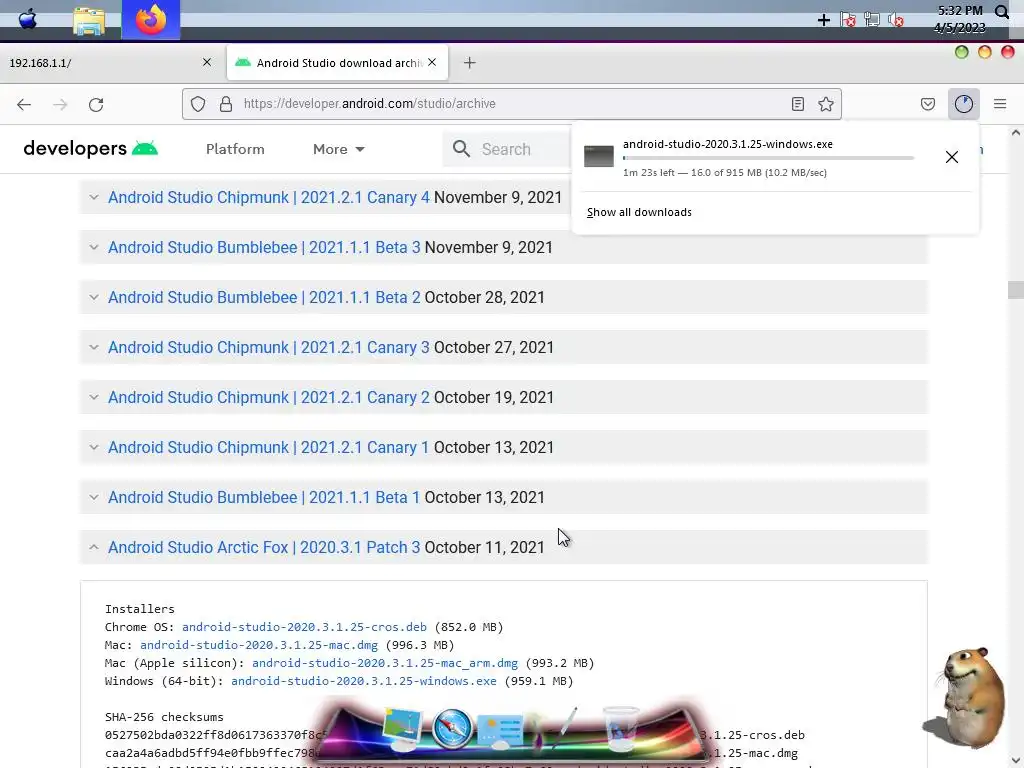Download android-studio-2020.3.1.25-cros.deb installer
The image size is (1024, 768).
pyautogui.click(x=304, y=627)
